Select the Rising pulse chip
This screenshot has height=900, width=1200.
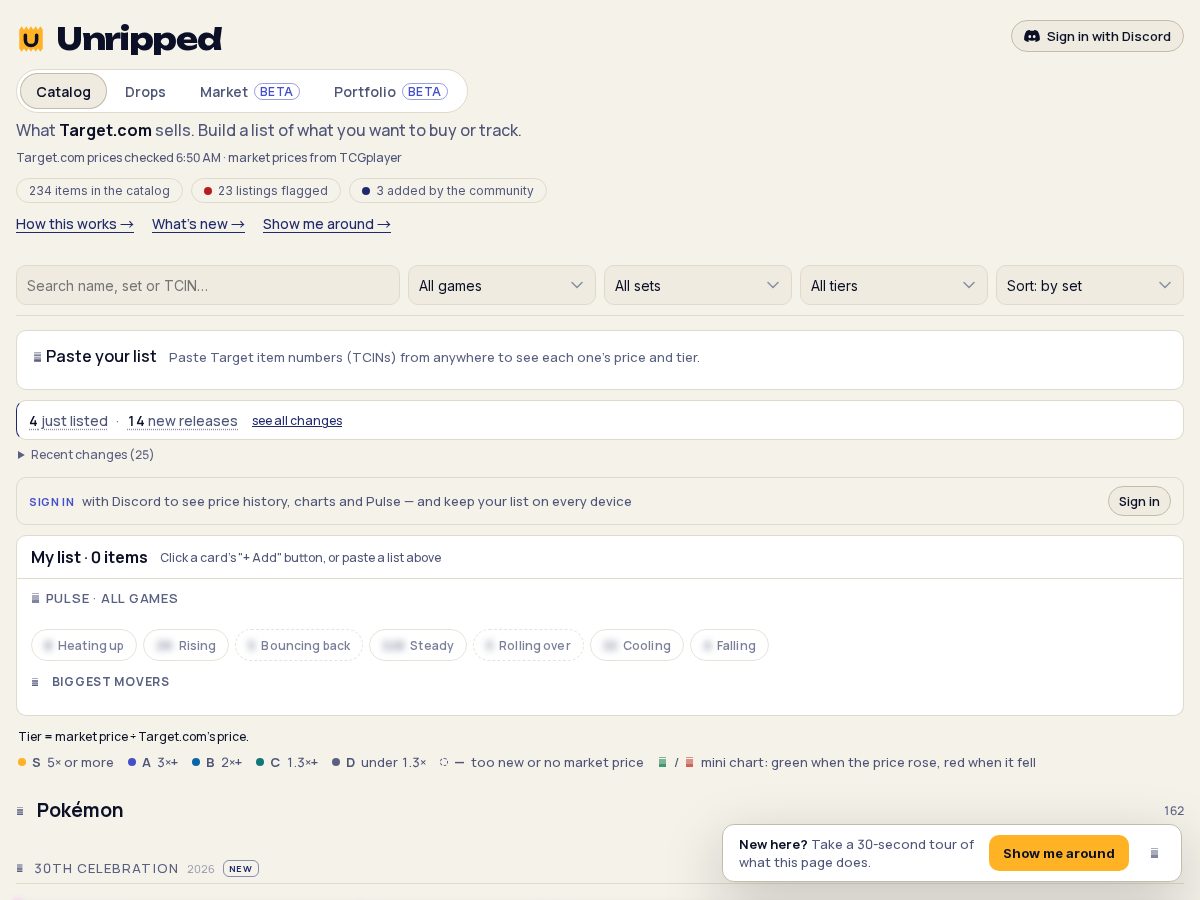(186, 645)
